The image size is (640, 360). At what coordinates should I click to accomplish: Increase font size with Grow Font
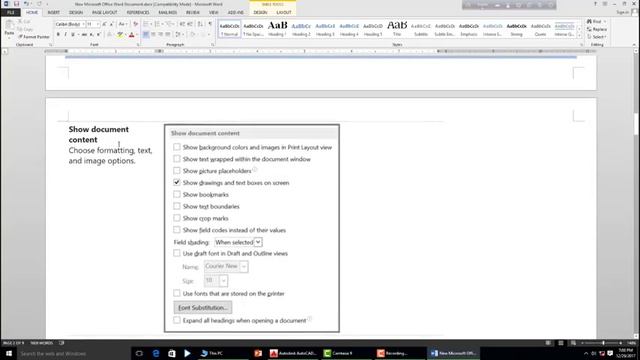104,24
